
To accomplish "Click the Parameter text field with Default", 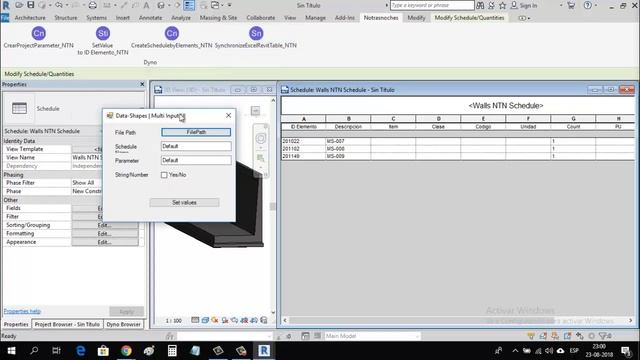I will [196, 160].
